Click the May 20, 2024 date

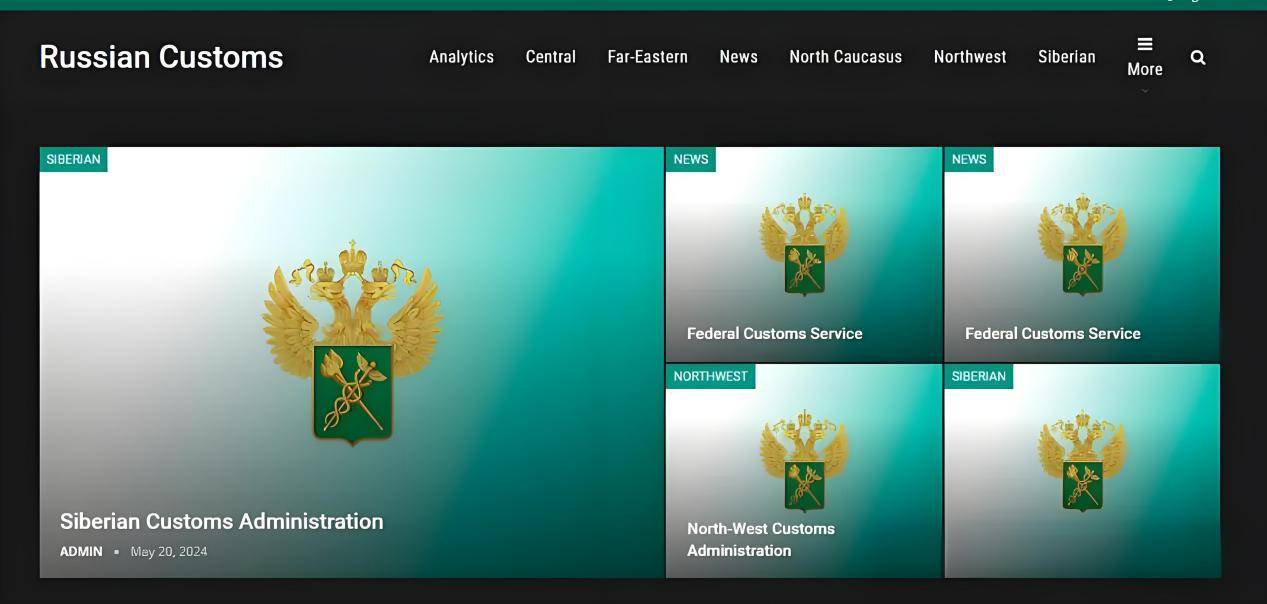point(169,551)
